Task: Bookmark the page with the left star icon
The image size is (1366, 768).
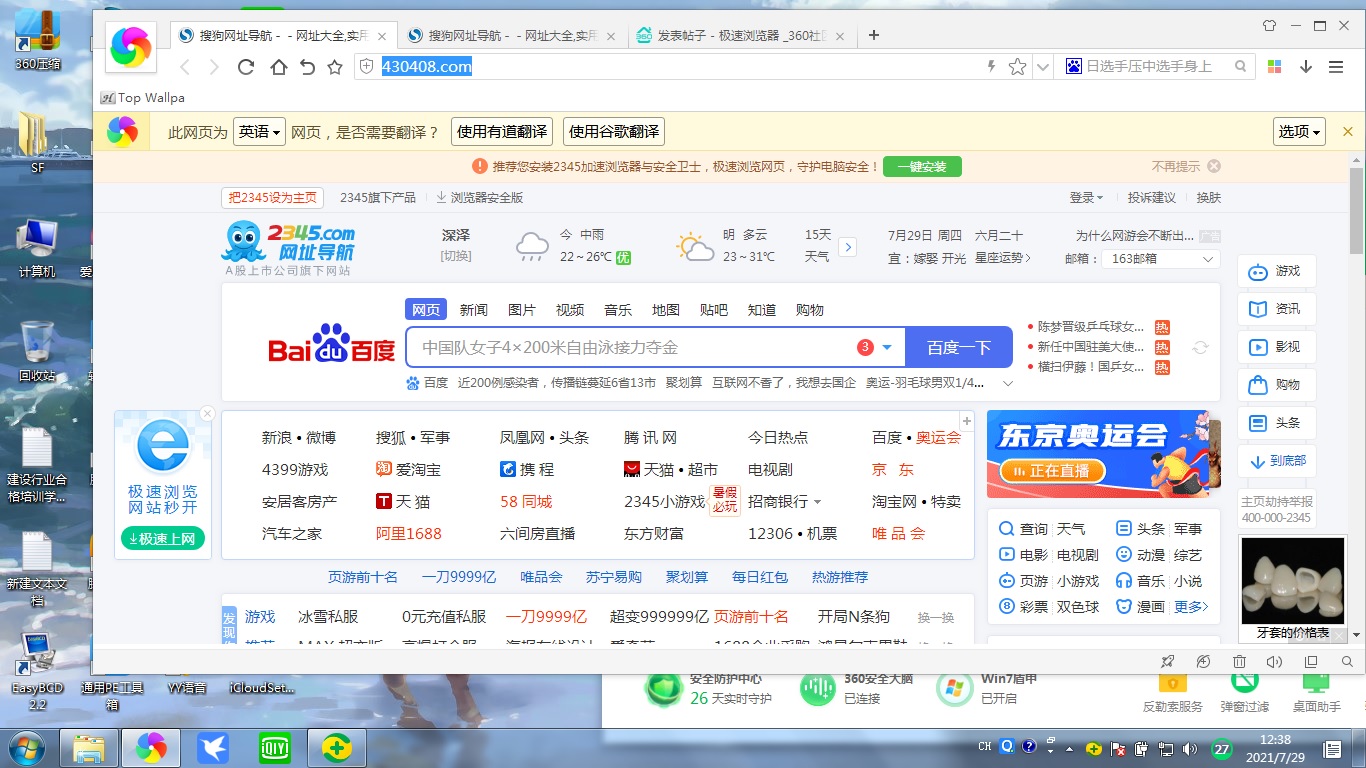Action: (x=335, y=67)
